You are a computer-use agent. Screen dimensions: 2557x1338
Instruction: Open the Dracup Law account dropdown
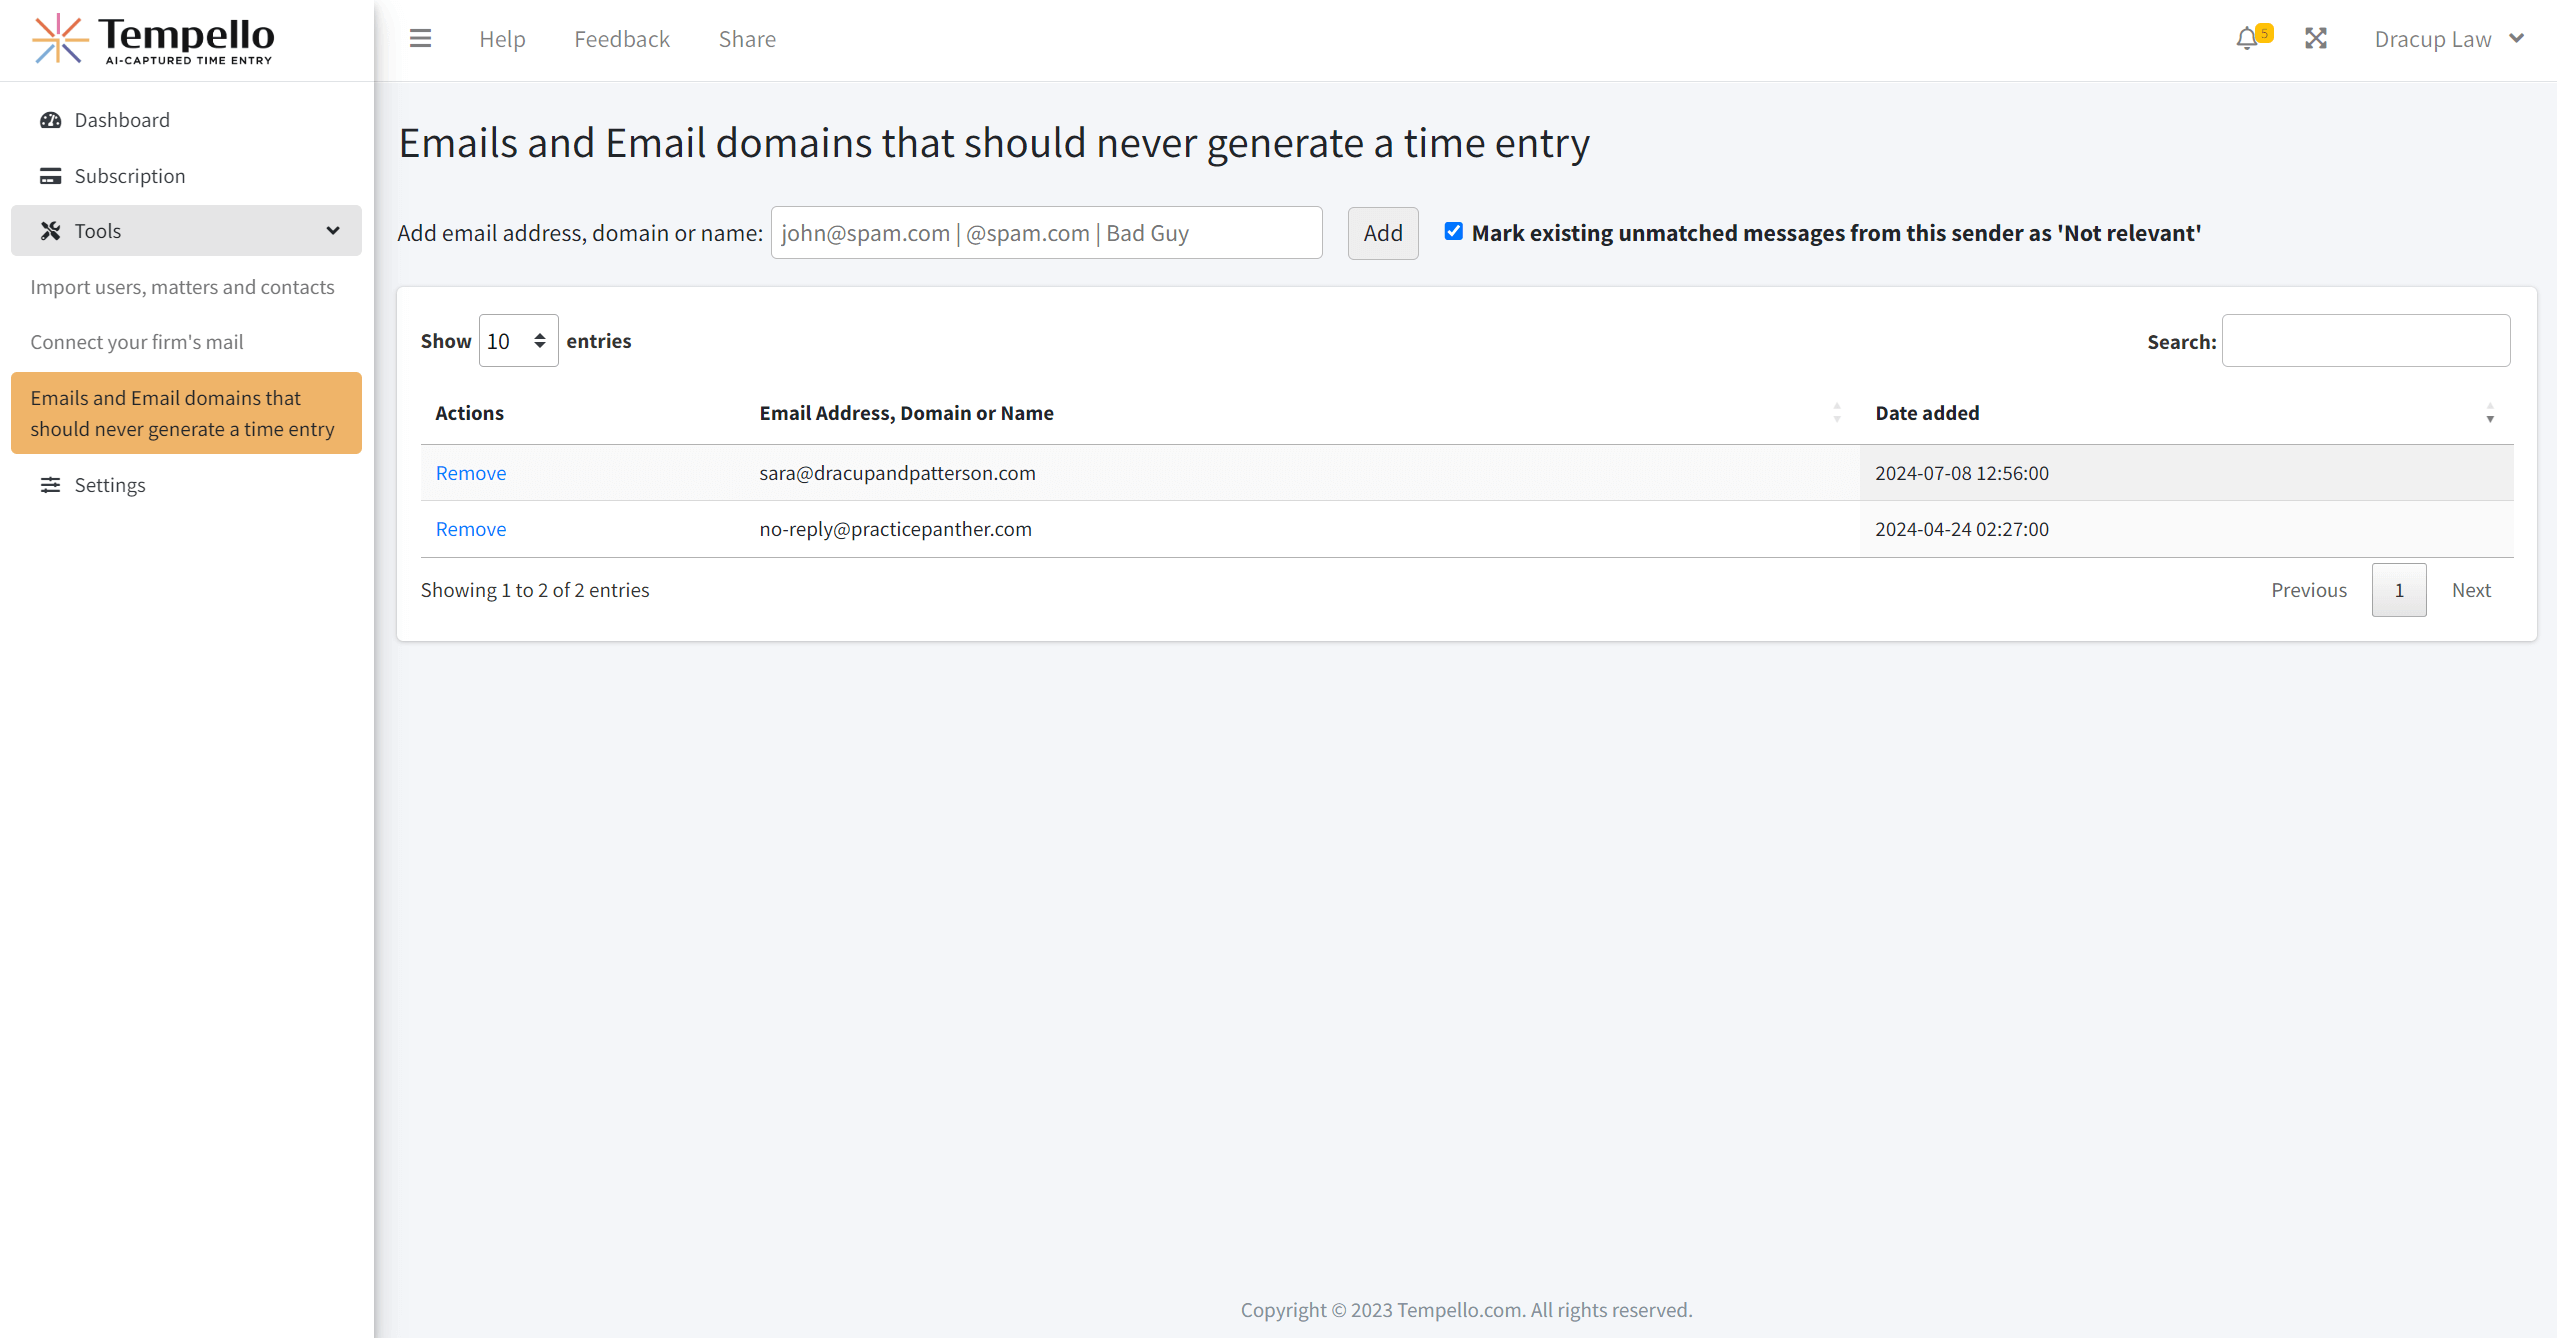[2448, 39]
